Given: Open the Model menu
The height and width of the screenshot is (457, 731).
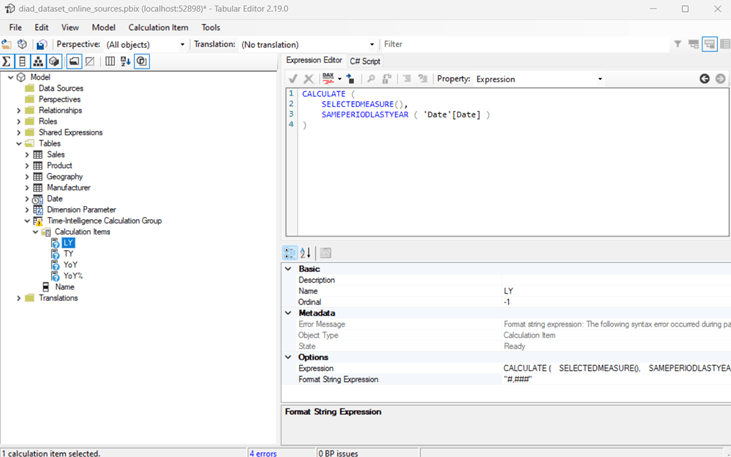Looking at the screenshot, I should pos(103,28).
